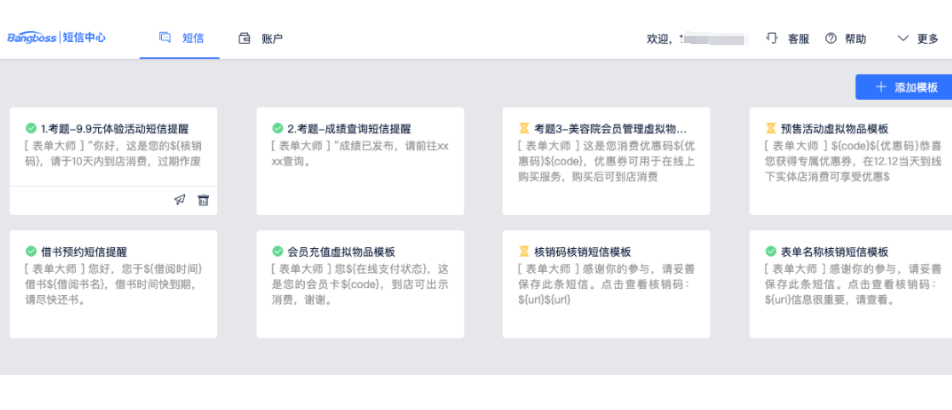Screen dimensions: 952x410
Task: Click the 短信 message icon
Action: pyautogui.click(x=165, y=38)
